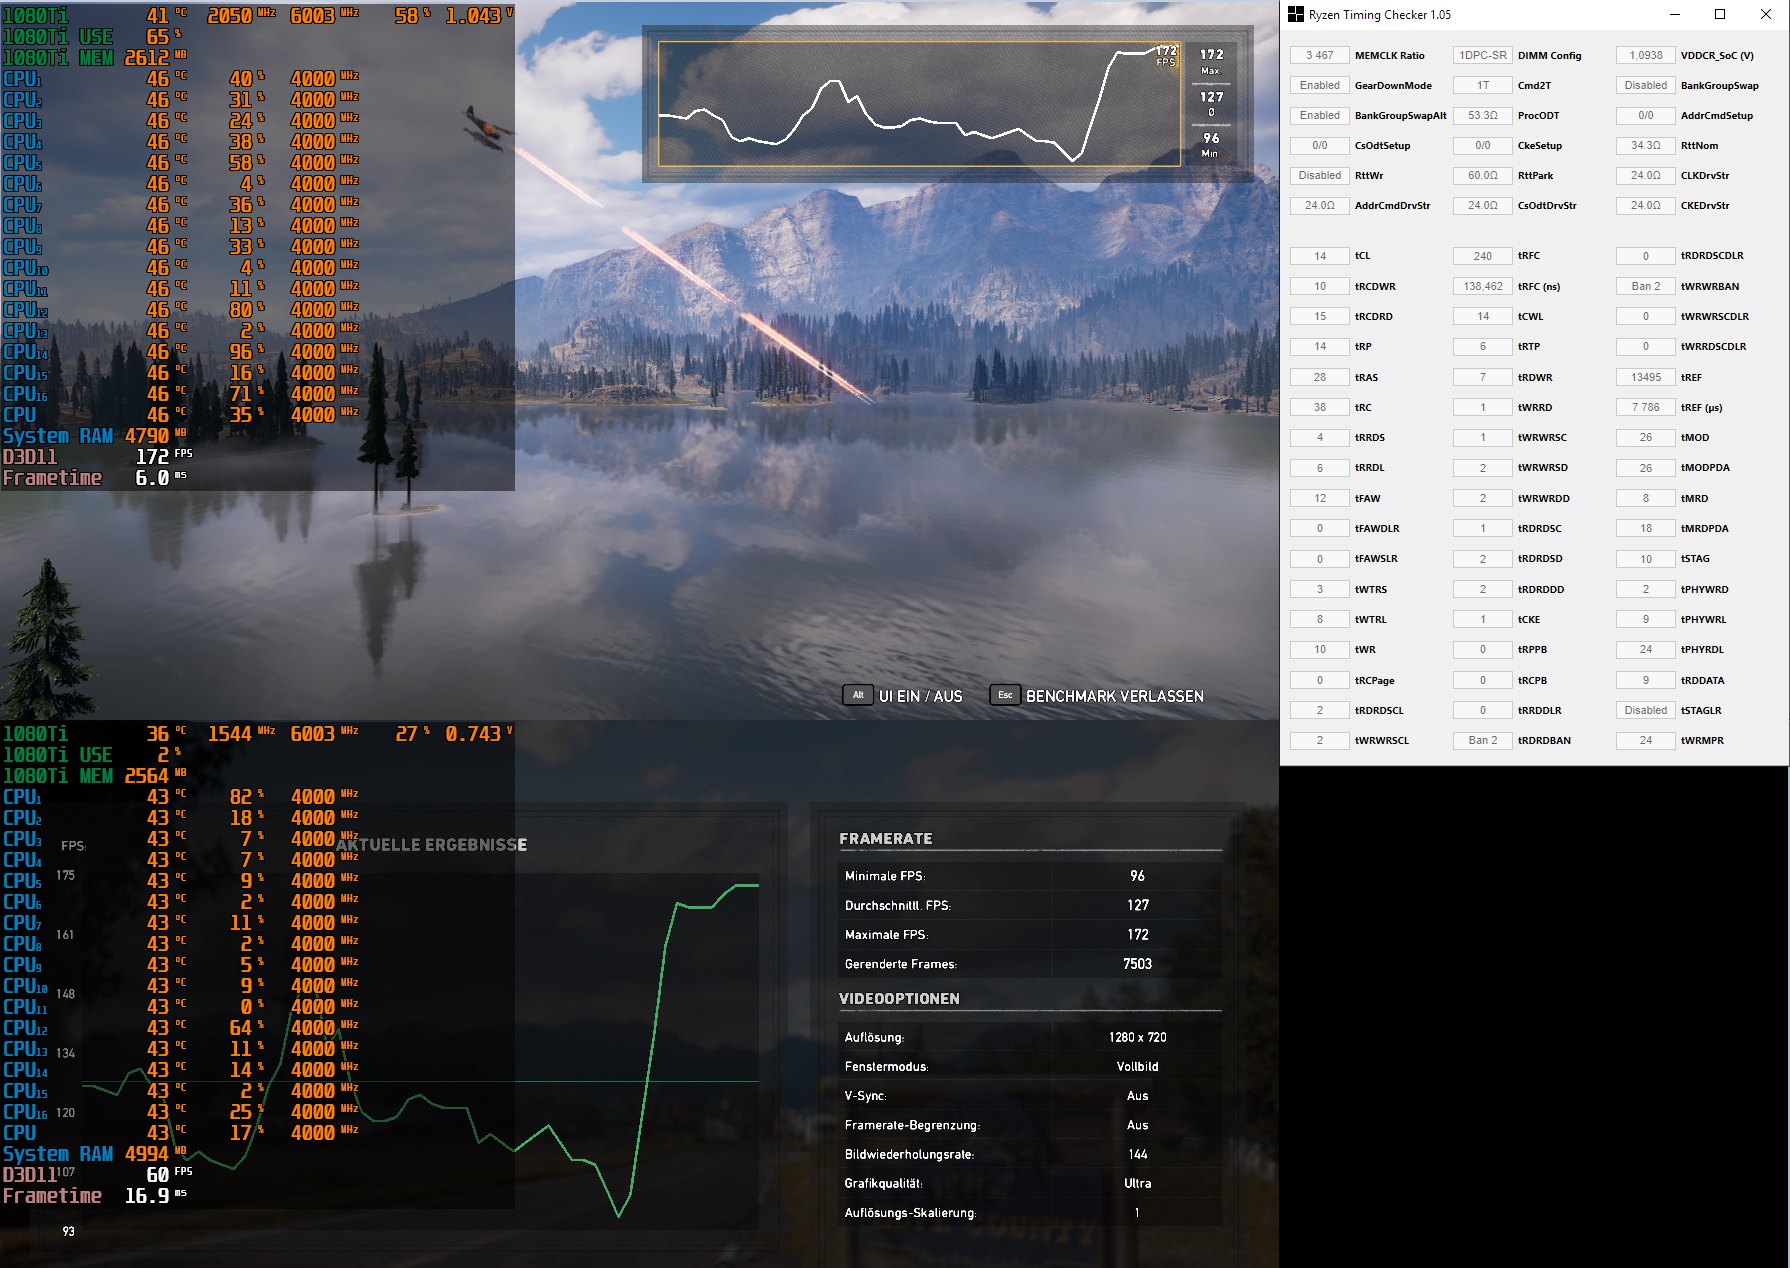Click the Durchschnittl. FPS value 127
This screenshot has width=1790, height=1268.
click(1138, 905)
